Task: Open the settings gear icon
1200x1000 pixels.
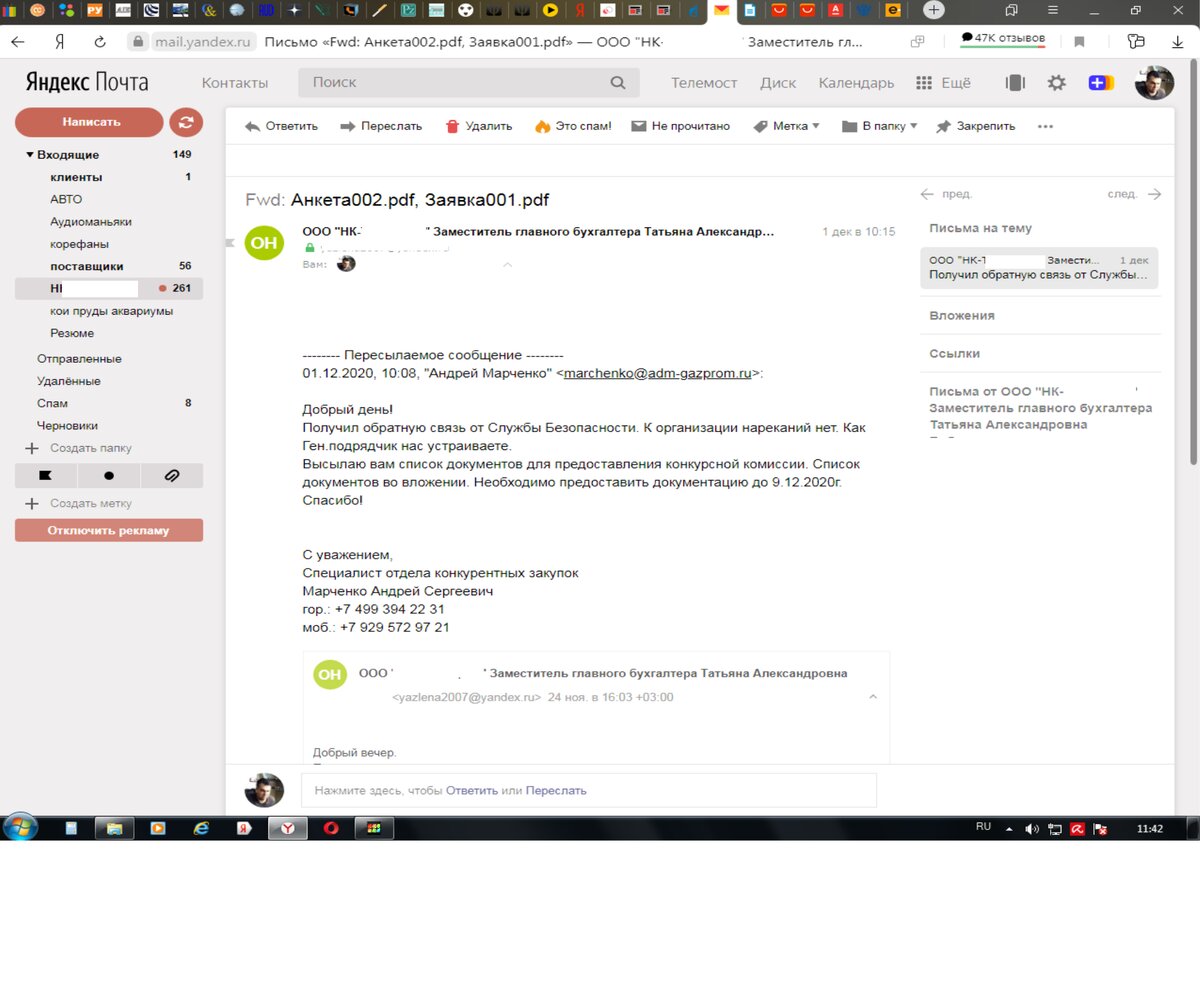Action: (1056, 83)
